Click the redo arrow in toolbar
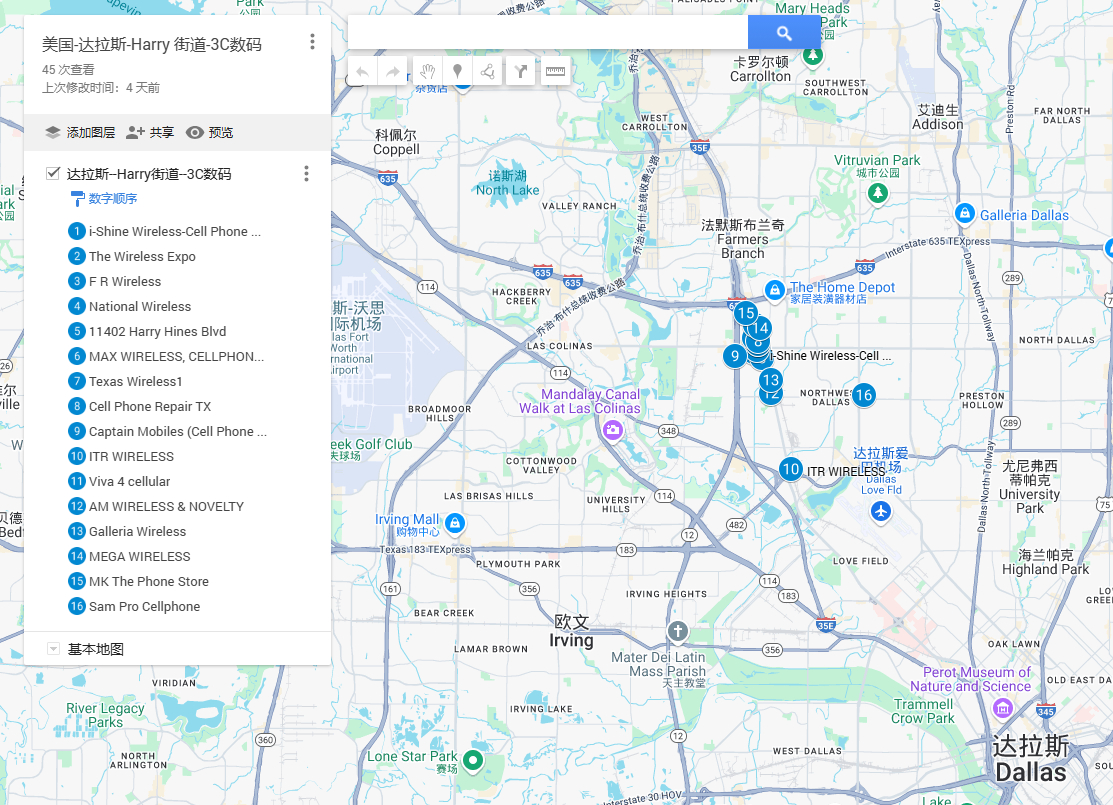Screen dimensions: 1113x805 coord(393,71)
